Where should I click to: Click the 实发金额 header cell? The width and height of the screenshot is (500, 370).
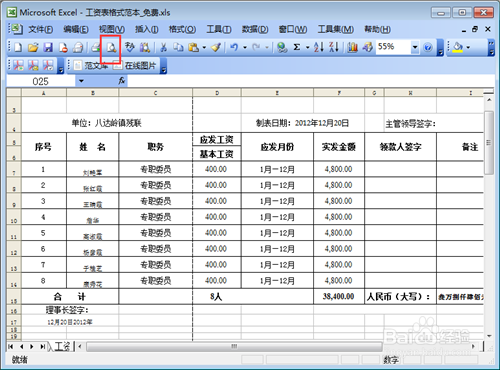click(339, 147)
